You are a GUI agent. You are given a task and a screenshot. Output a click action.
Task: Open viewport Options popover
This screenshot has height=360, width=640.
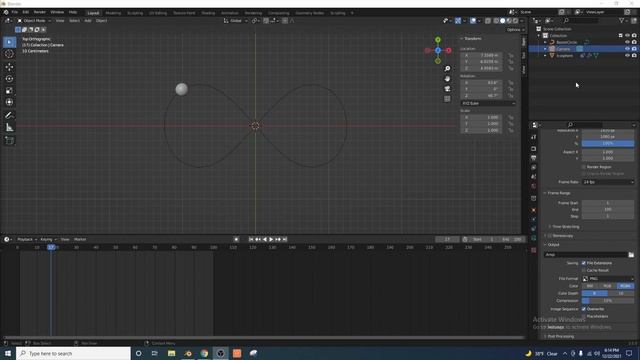tap(515, 30)
